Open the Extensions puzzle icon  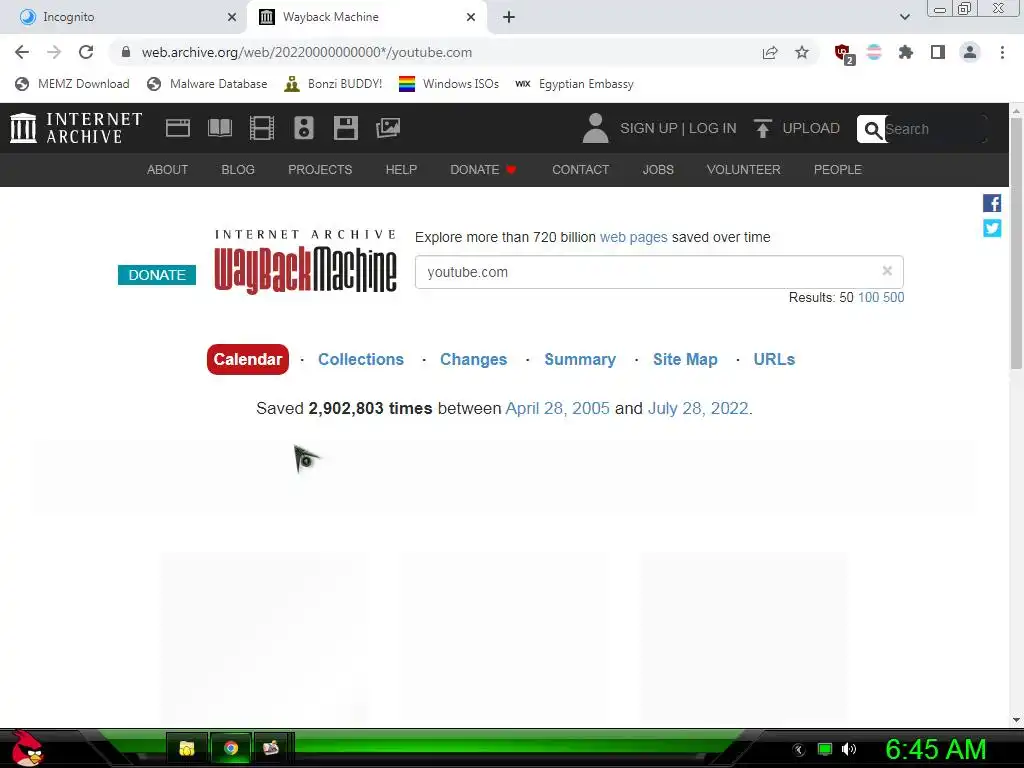[x=905, y=52]
